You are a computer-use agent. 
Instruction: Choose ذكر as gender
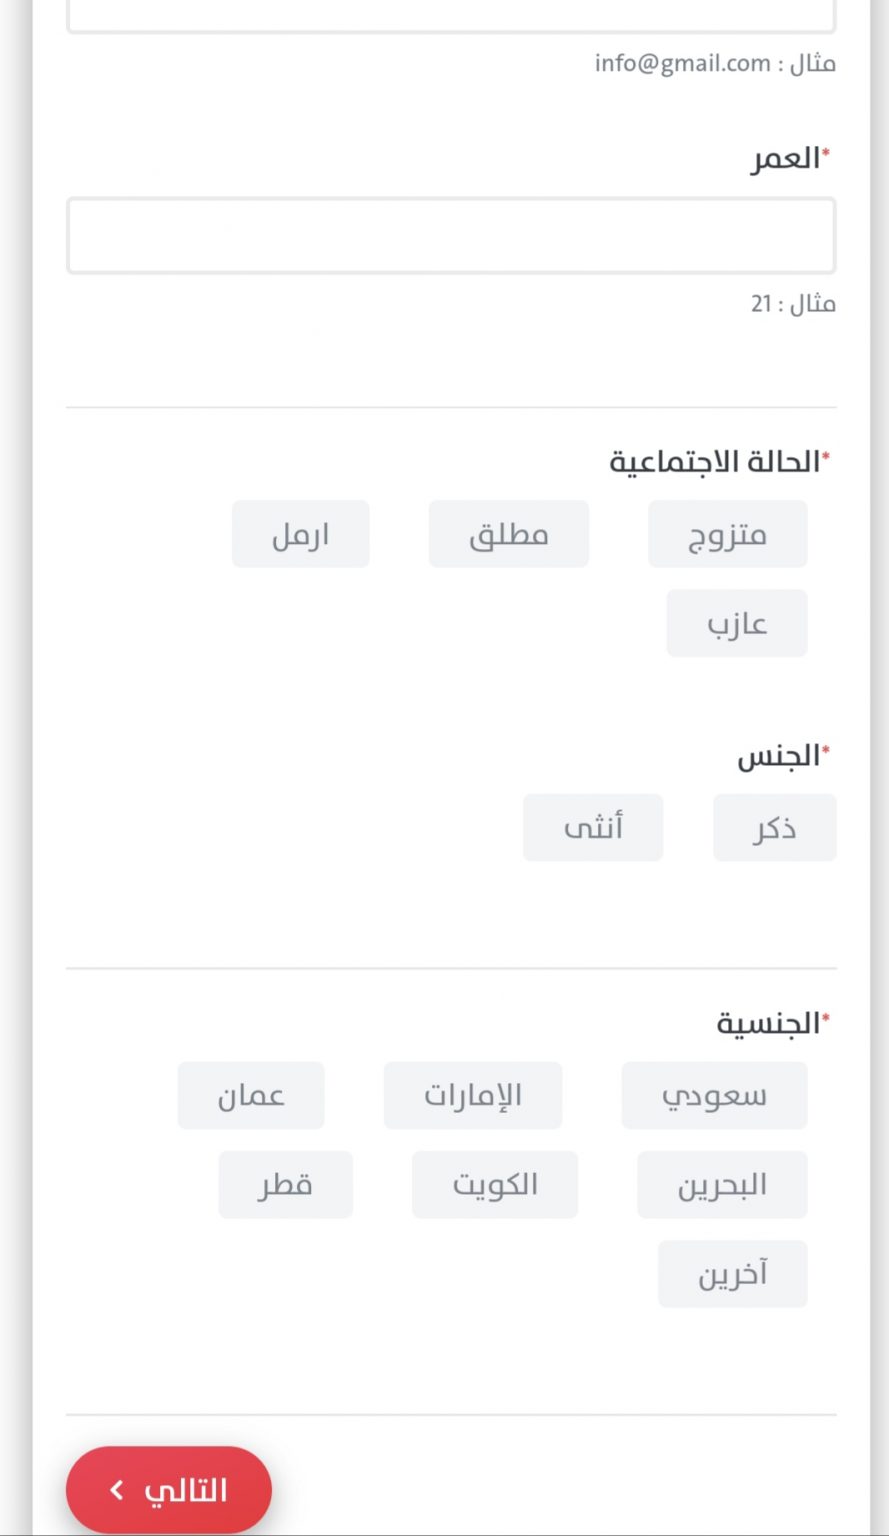(774, 827)
